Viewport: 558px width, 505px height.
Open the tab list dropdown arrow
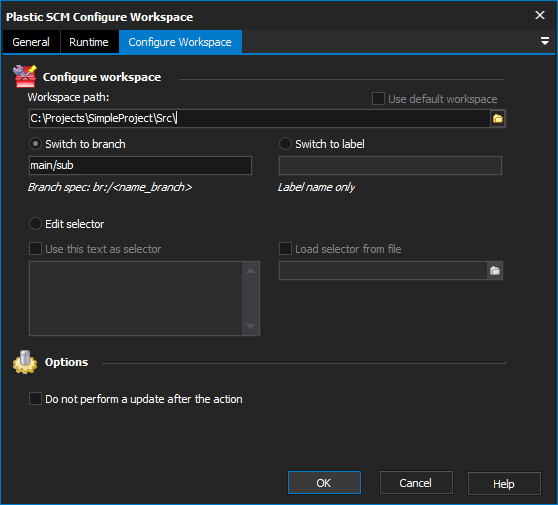click(x=544, y=41)
